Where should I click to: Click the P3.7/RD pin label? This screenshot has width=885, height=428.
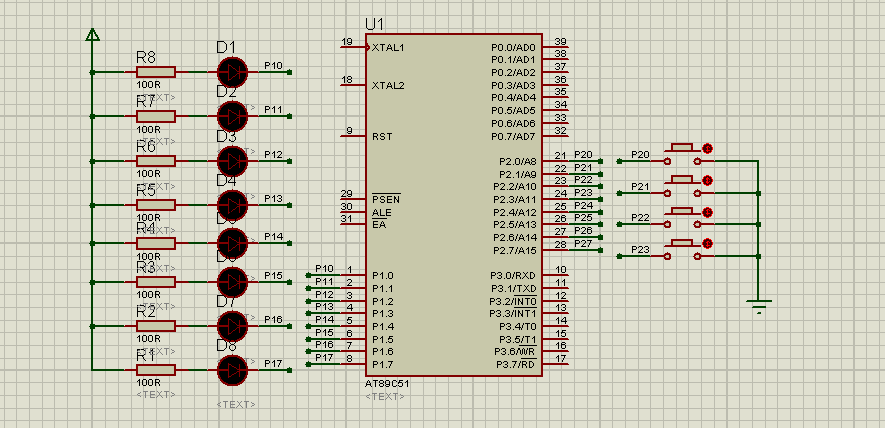point(516,365)
